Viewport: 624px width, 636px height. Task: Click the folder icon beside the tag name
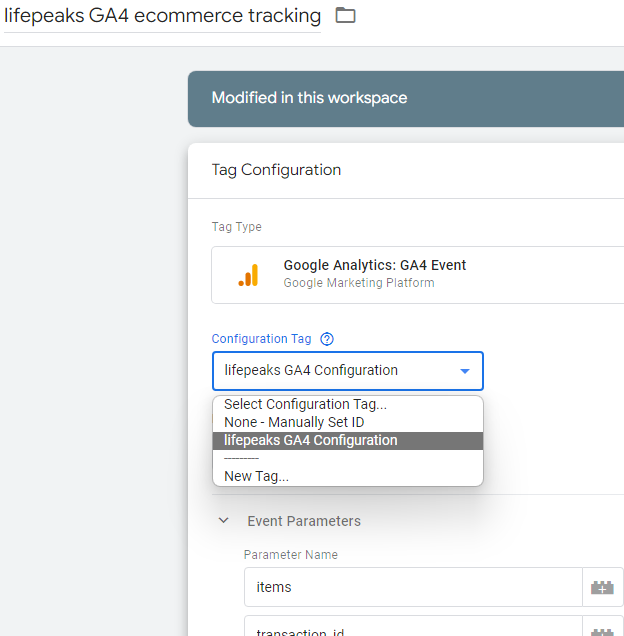345,16
